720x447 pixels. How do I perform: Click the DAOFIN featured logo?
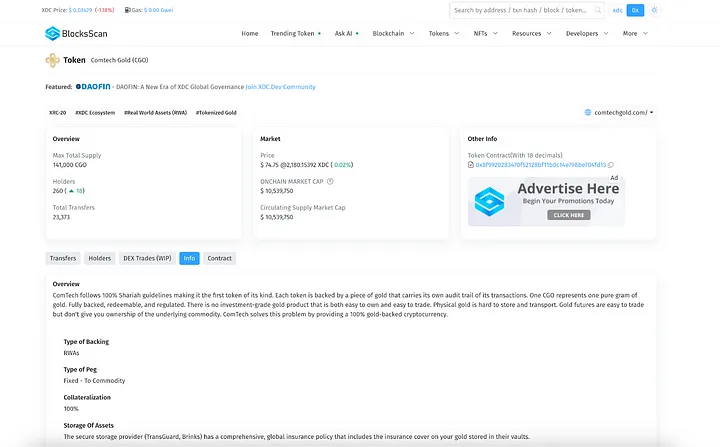pyautogui.click(x=93, y=87)
